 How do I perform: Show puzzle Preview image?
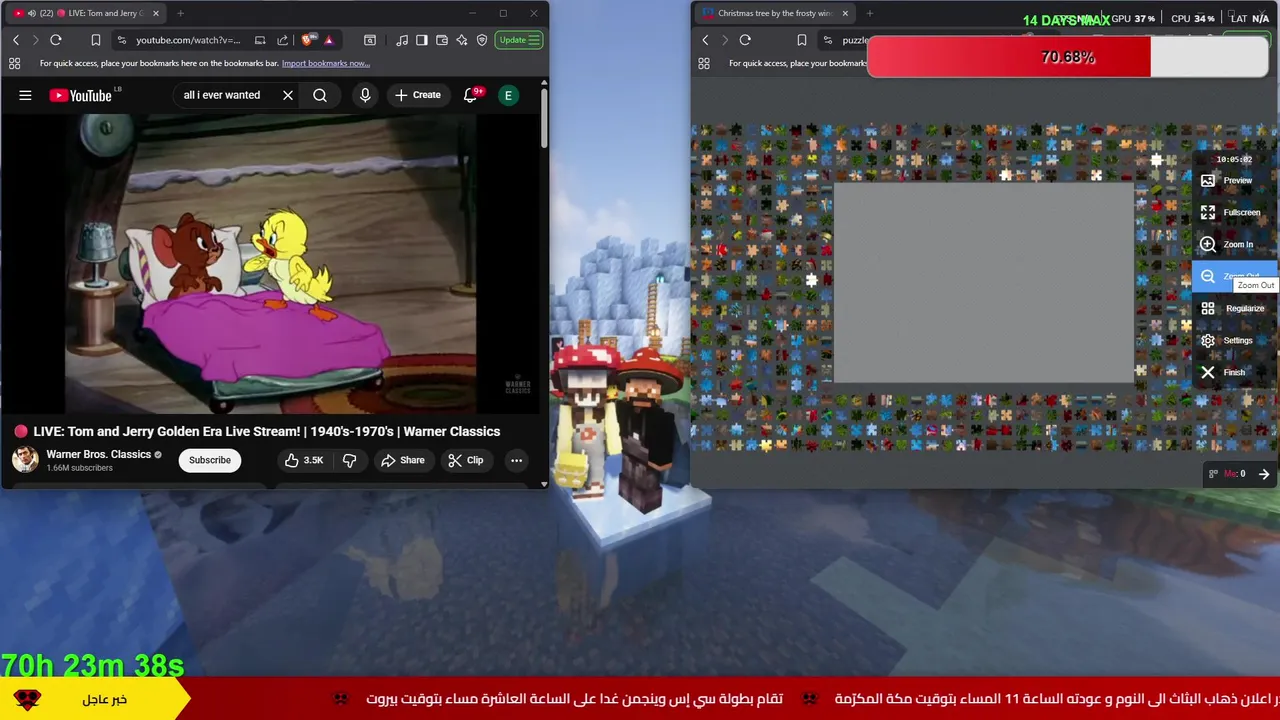tap(1234, 181)
